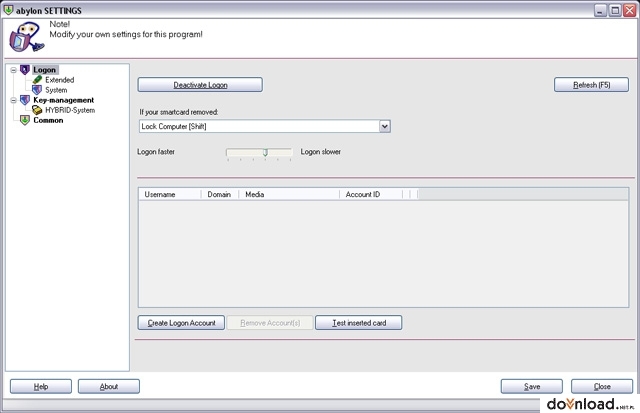Sort accounts by Domain column
The image size is (640, 413).
point(220,195)
